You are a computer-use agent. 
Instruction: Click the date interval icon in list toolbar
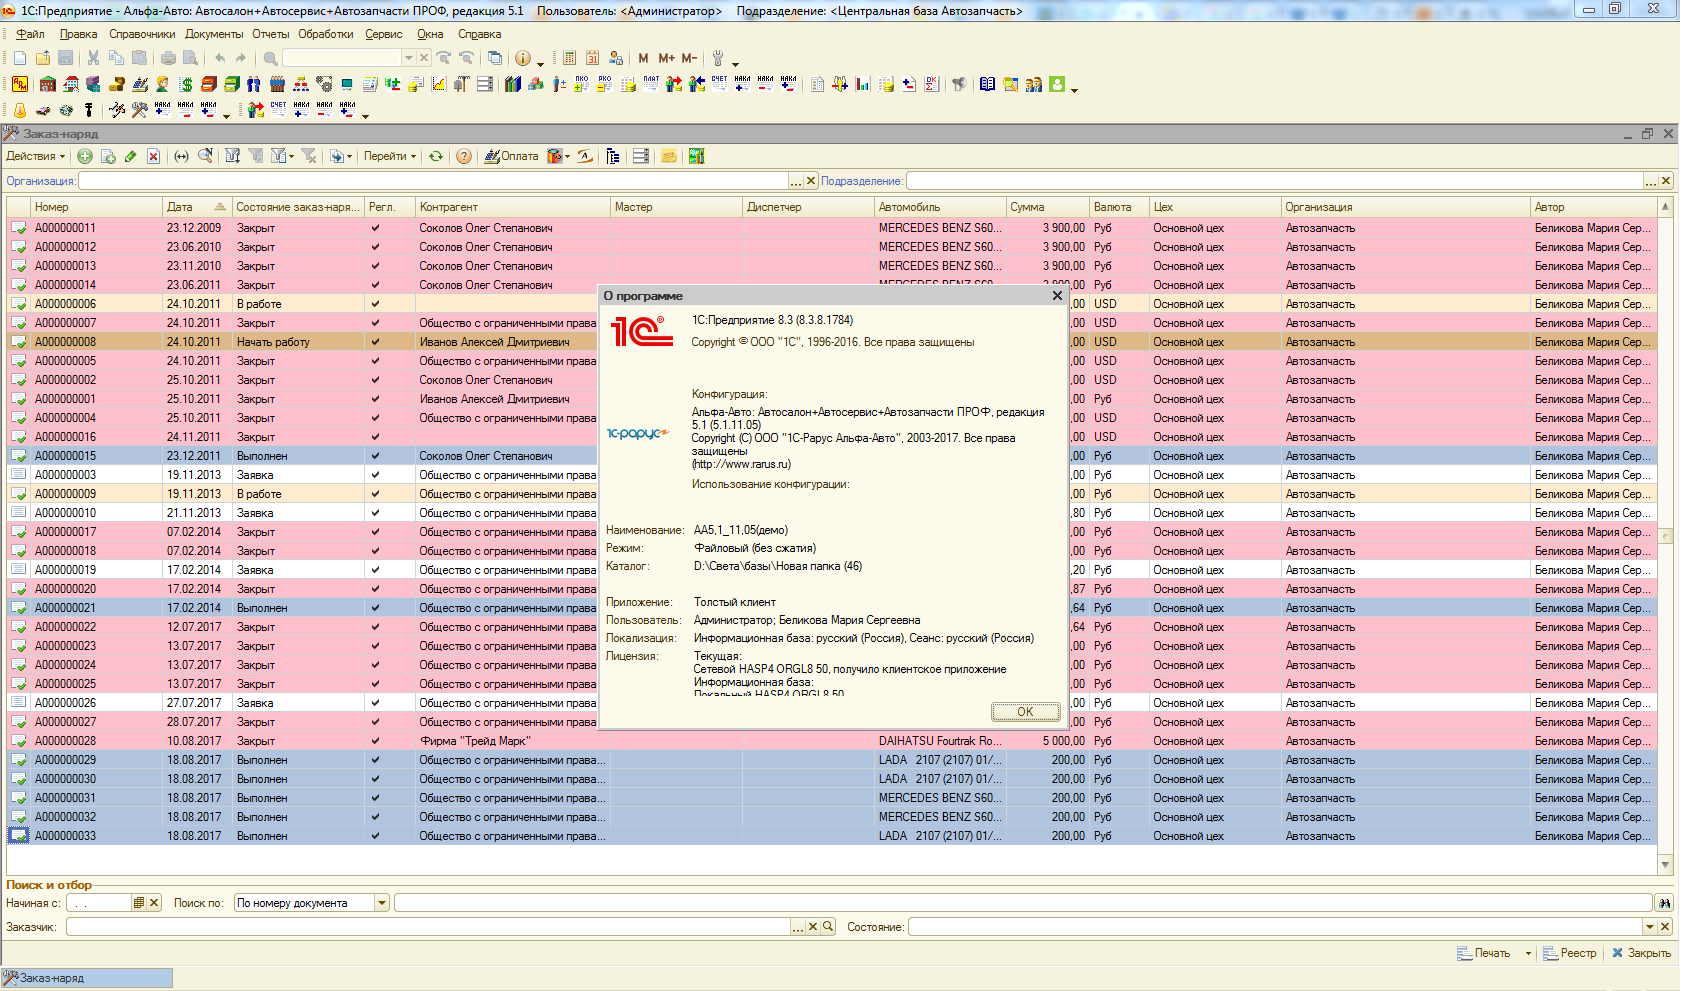(181, 156)
